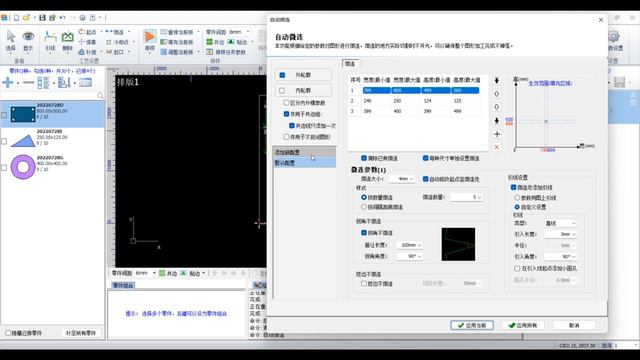The width and height of the screenshot is (640, 360).
Task: Click move-to-top arrow beside size table
Action: (x=497, y=80)
